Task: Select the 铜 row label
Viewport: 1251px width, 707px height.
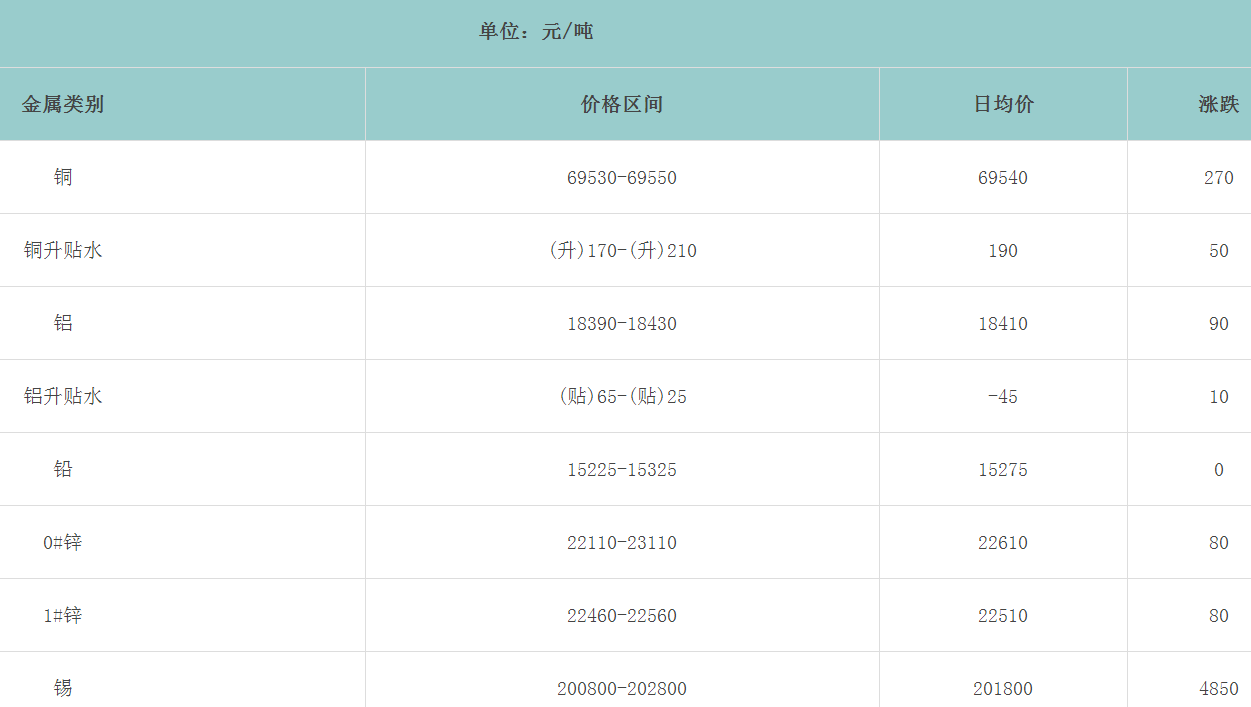Action: coord(63,177)
